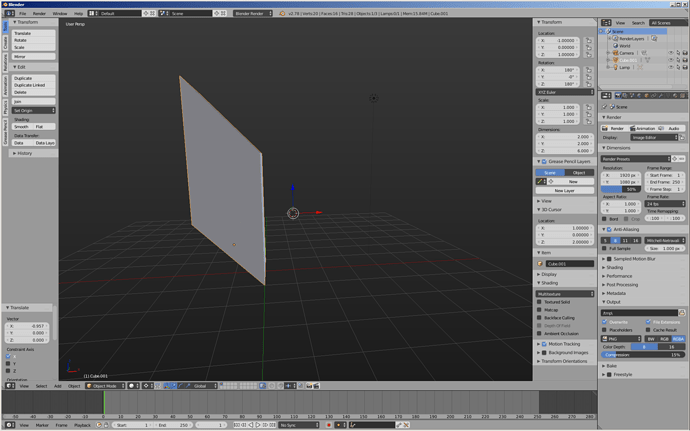Uncheck the Overwrite checkbox
This screenshot has height=431, width=690.
pos(605,322)
